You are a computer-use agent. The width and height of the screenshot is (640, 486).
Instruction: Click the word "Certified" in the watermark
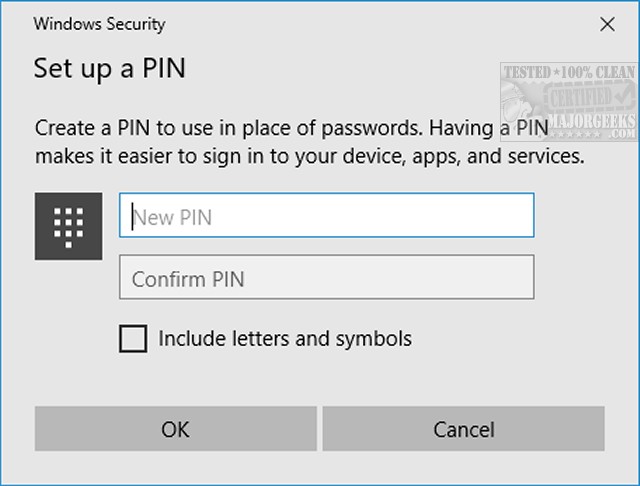pyautogui.click(x=574, y=95)
